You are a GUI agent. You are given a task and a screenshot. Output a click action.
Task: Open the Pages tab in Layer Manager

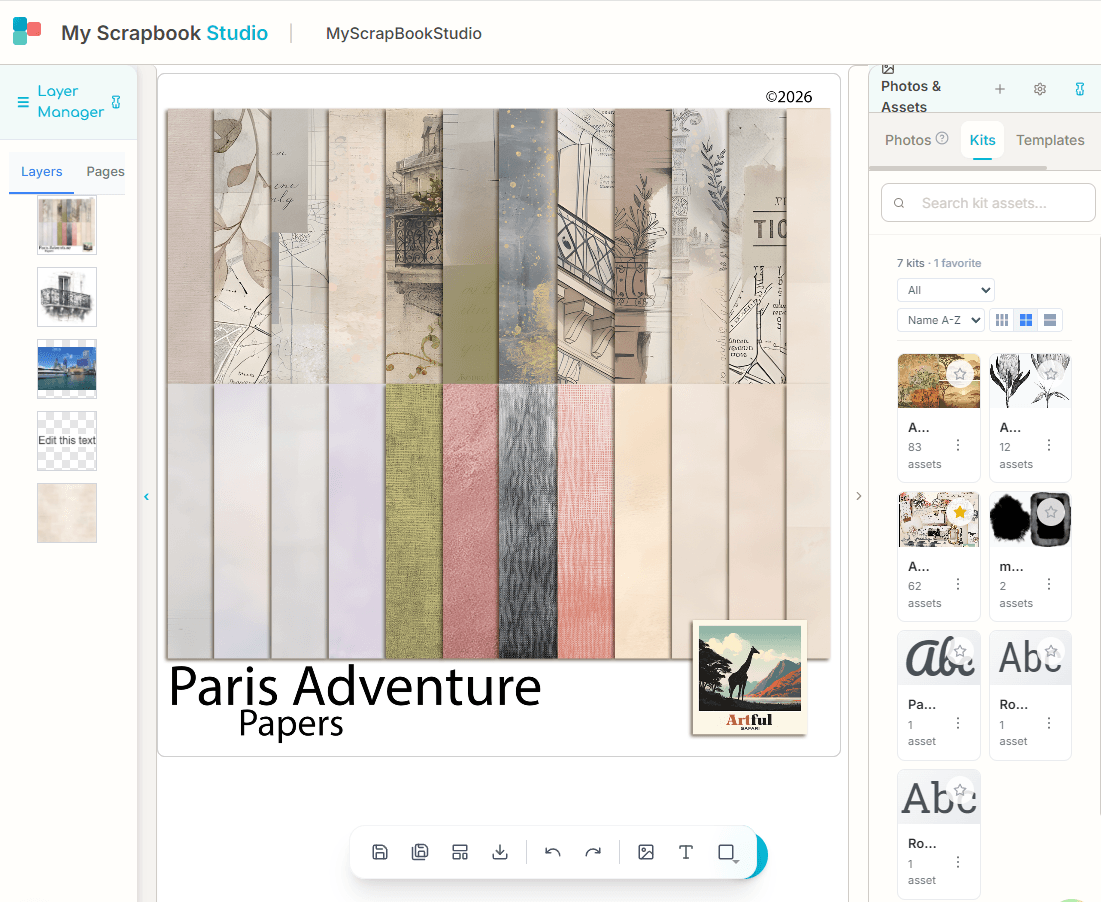pos(104,171)
